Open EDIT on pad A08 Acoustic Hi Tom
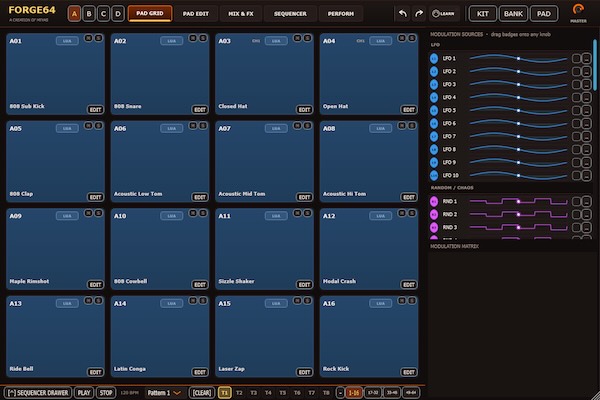Image resolution: width=600 pixels, height=400 pixels. click(x=409, y=198)
